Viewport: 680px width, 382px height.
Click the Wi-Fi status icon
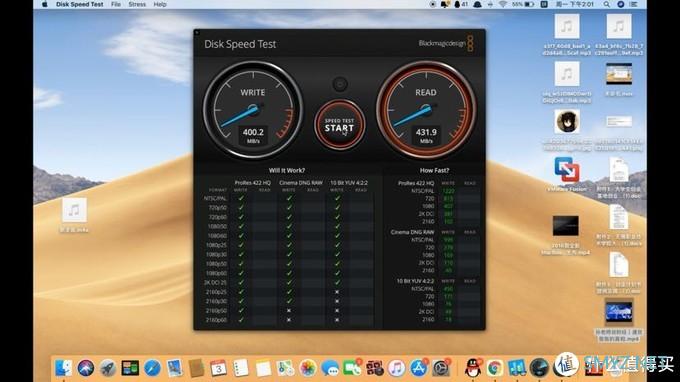[503, 4]
